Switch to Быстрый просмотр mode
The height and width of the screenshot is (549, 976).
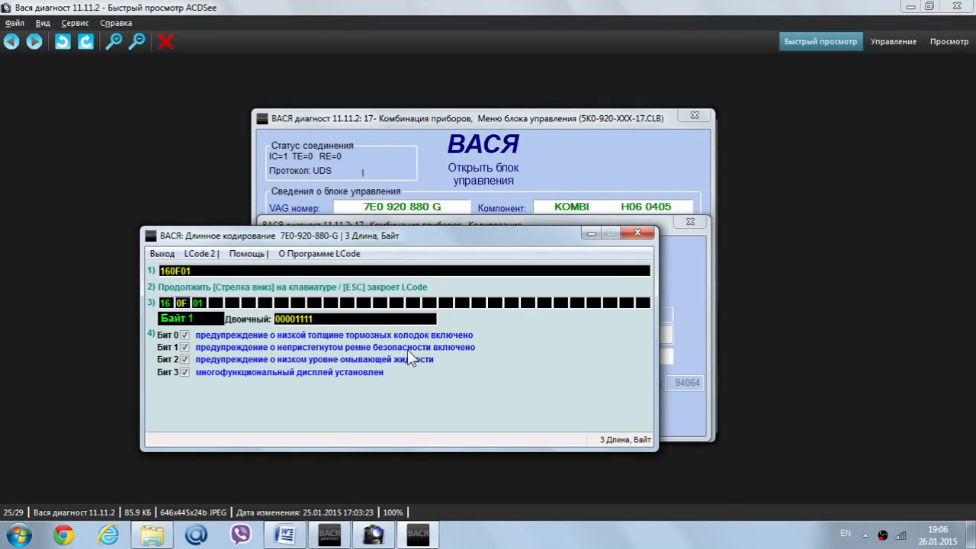click(820, 42)
